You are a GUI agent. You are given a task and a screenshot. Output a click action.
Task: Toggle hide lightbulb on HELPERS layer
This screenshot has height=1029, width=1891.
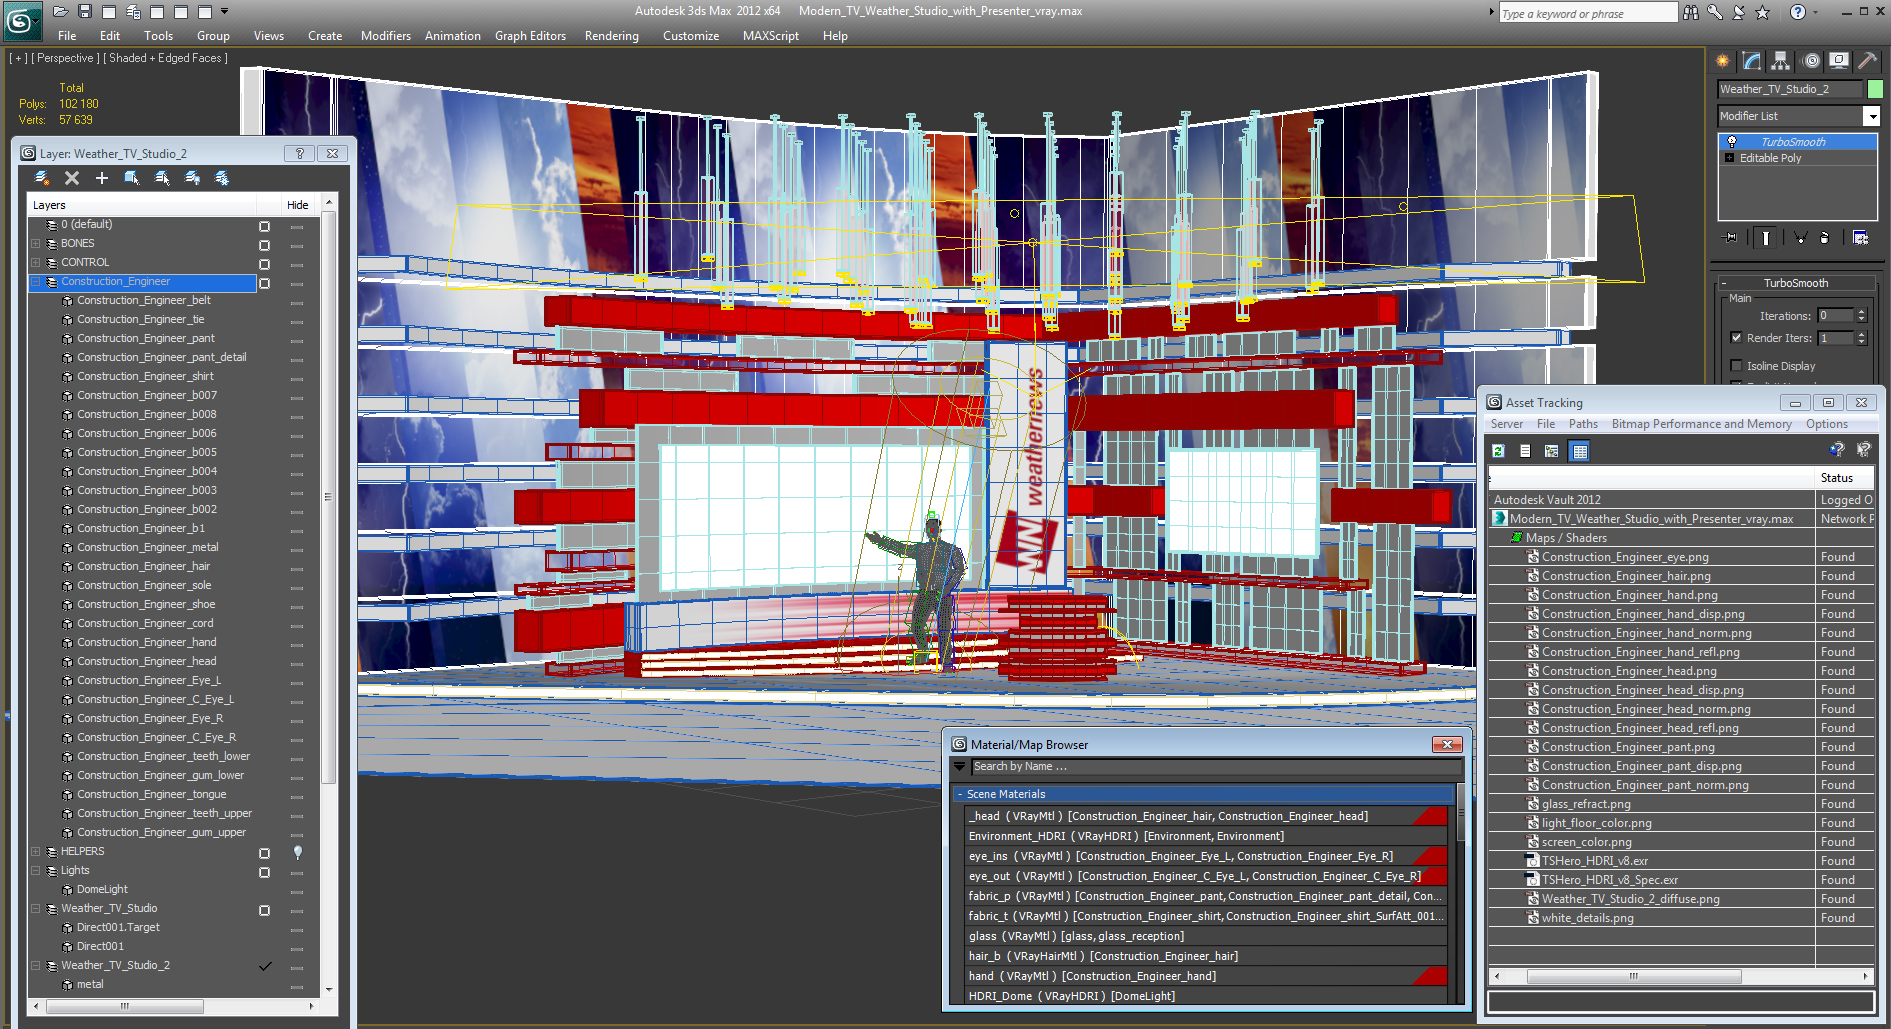coord(297,852)
